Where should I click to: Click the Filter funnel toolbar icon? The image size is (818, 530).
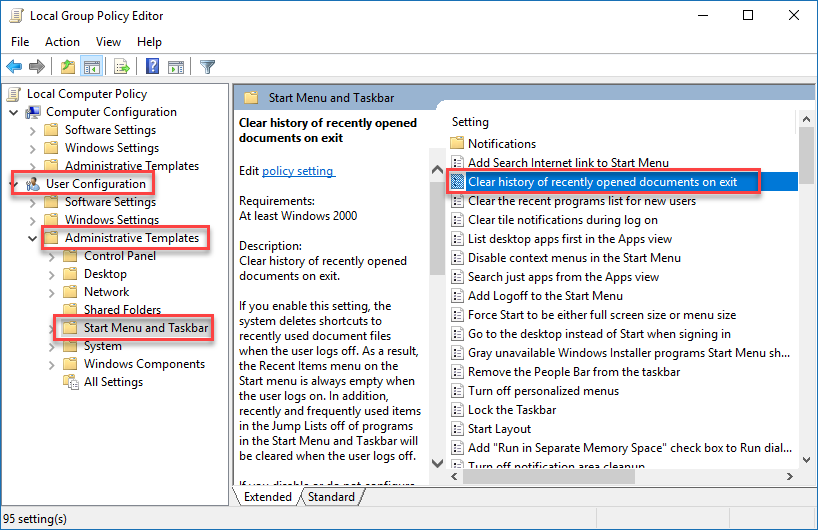(x=207, y=67)
